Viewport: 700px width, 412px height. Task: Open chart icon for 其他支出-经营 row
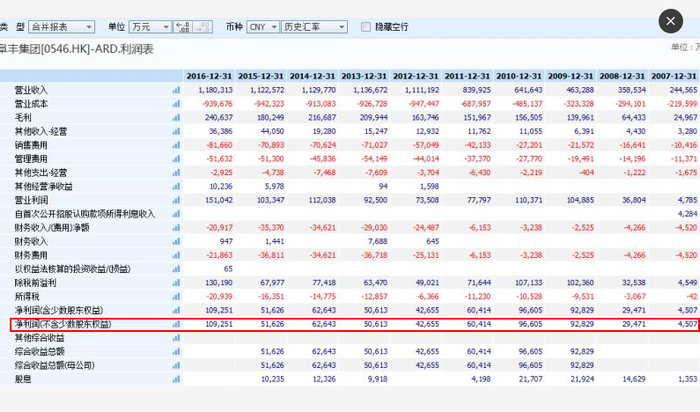point(176,173)
